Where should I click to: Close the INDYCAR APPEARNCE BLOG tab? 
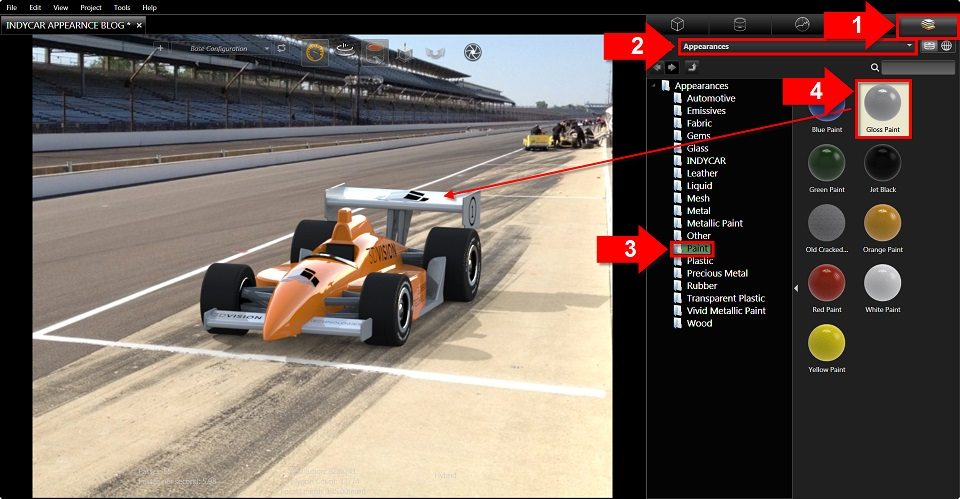[139, 25]
